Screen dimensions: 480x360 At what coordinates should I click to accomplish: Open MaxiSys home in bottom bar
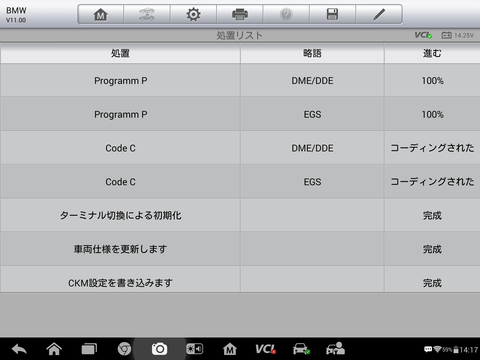(x=230, y=349)
